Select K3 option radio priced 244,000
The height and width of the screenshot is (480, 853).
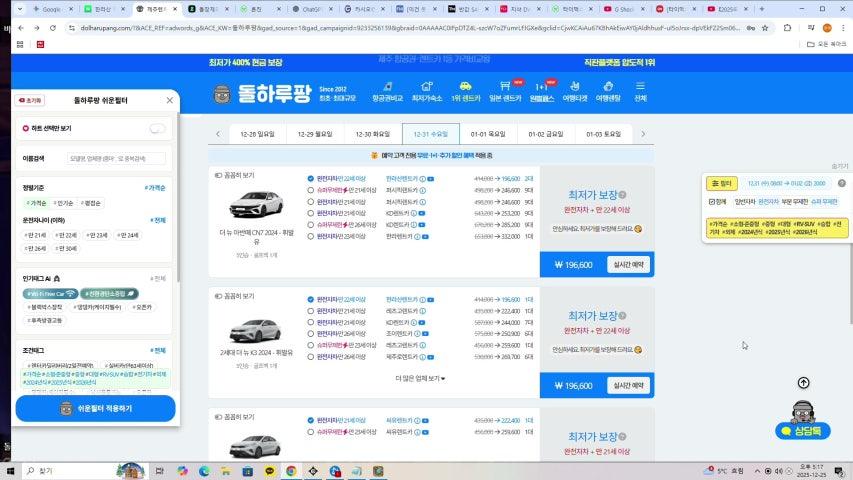[x=311, y=323]
